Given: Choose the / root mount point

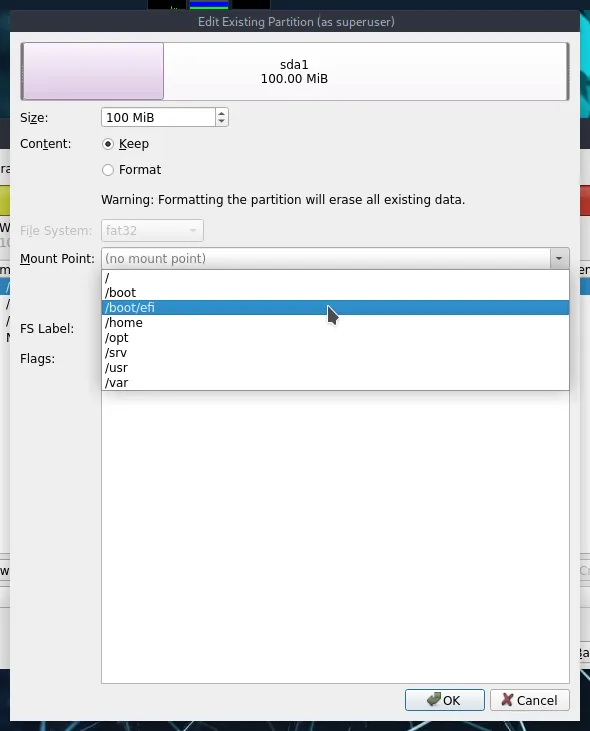Looking at the screenshot, I should pos(336,278).
